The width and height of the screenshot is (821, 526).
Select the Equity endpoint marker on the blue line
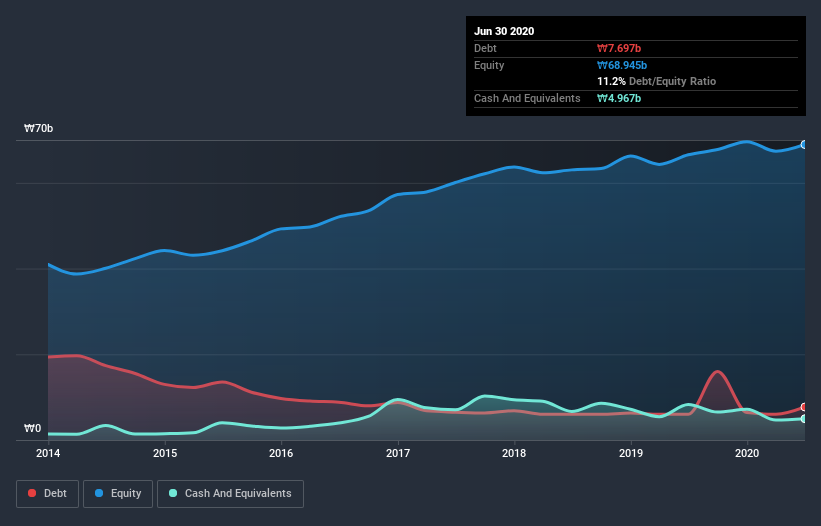tap(804, 145)
